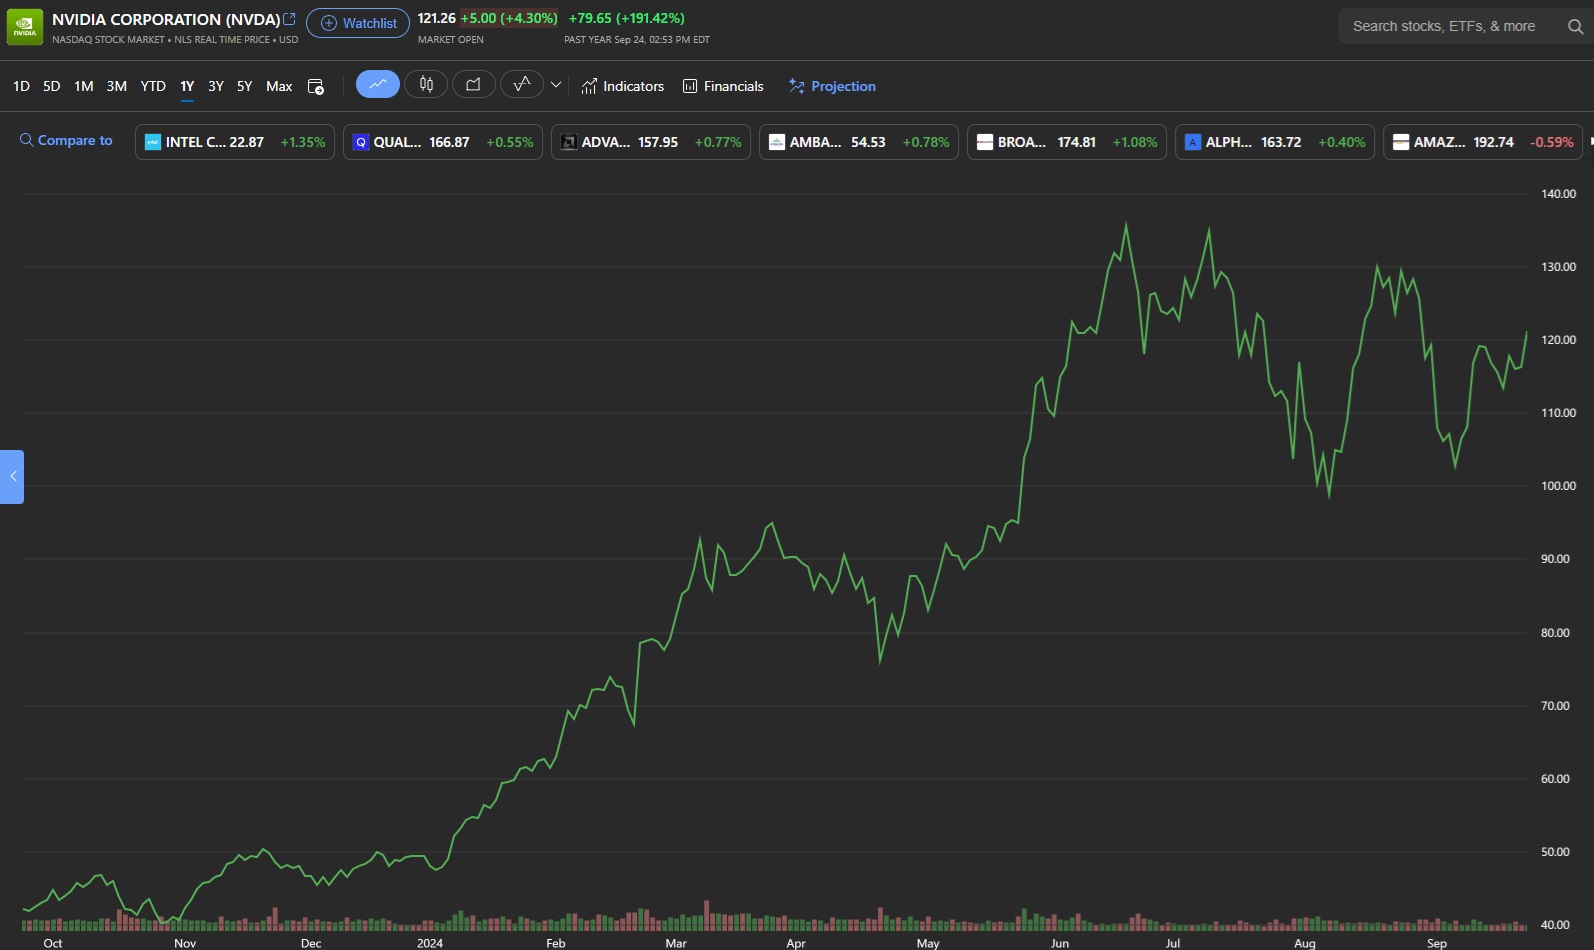Select the line chart type button
This screenshot has width=1594, height=950.
click(x=378, y=85)
